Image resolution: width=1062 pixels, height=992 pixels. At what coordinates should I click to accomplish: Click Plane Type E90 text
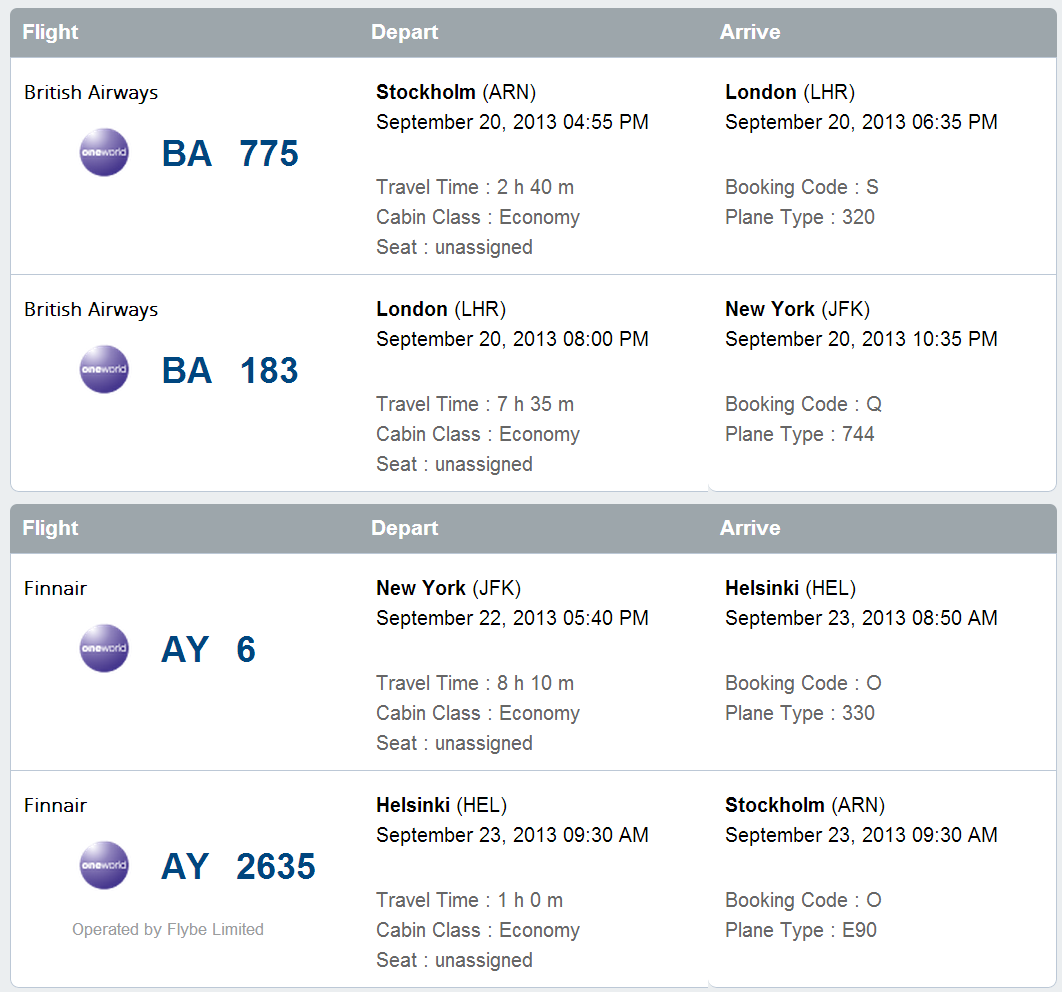tap(800, 930)
